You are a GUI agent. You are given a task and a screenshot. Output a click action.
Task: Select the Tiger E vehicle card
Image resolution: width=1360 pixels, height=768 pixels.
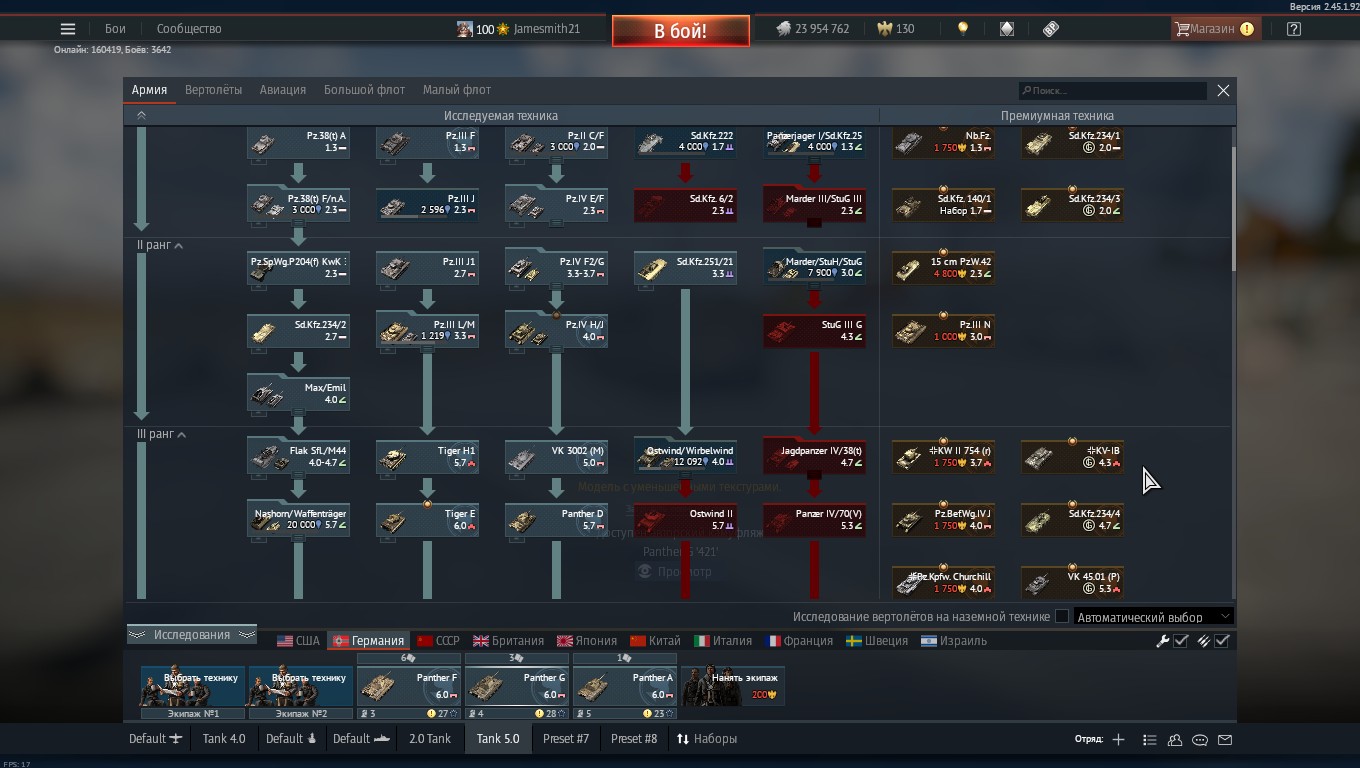click(x=427, y=520)
